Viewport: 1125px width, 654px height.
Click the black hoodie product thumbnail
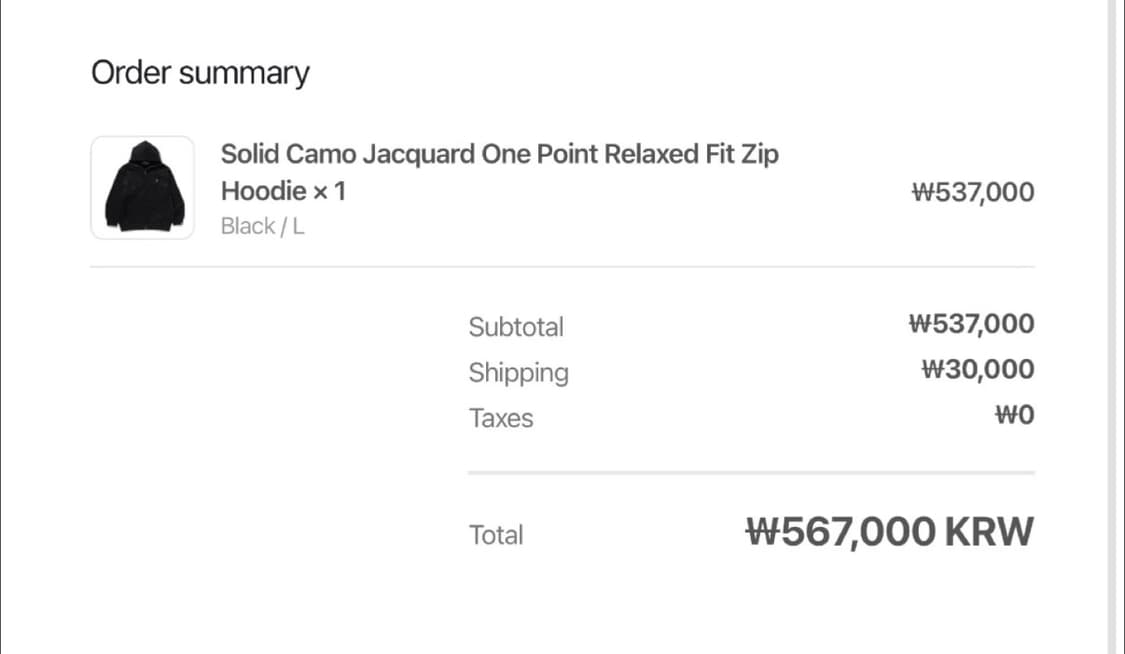(142, 187)
